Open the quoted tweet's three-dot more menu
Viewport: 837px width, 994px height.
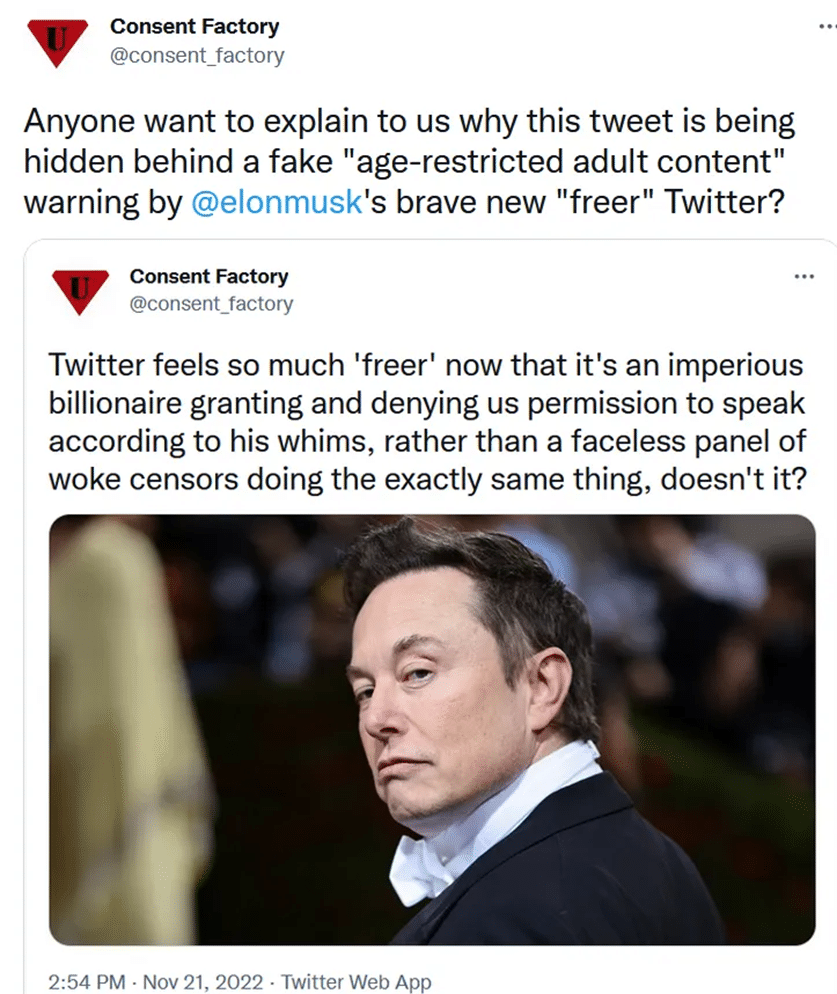tap(804, 276)
